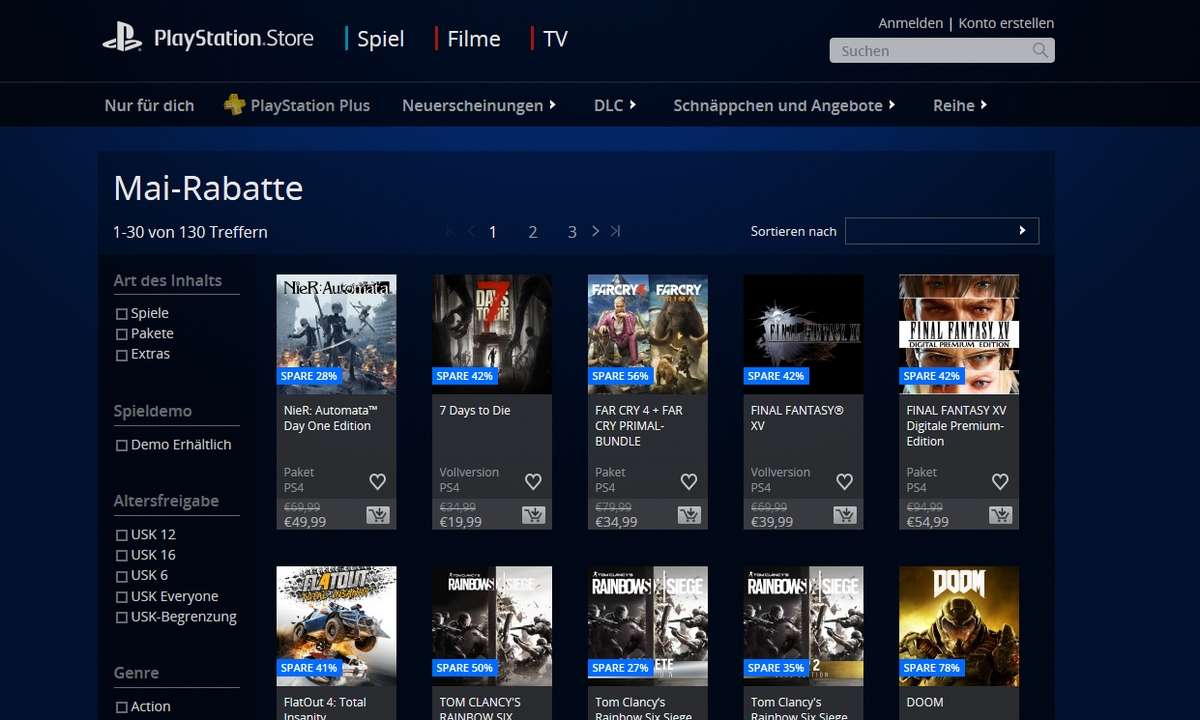
Task: Wishlist FINAL FANTASY XV Vollversion heart
Action: (x=845, y=482)
